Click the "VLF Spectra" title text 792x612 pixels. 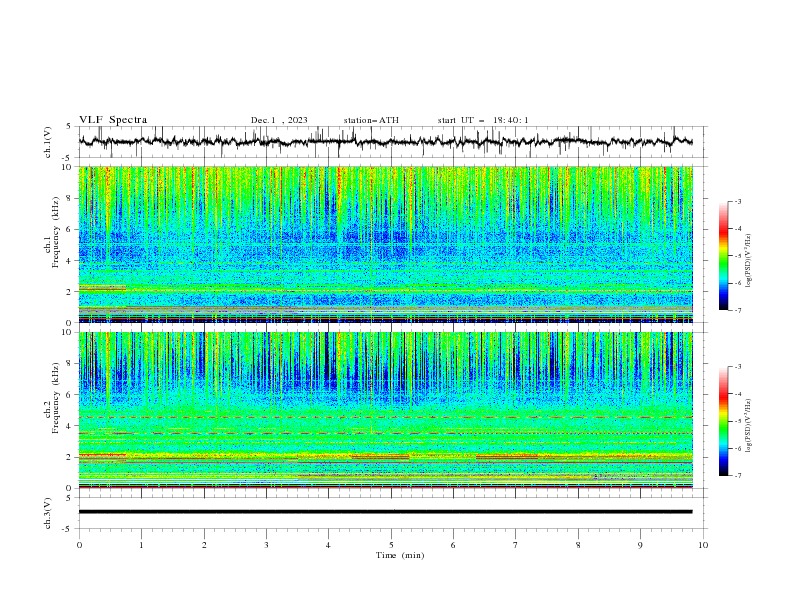tap(113, 120)
